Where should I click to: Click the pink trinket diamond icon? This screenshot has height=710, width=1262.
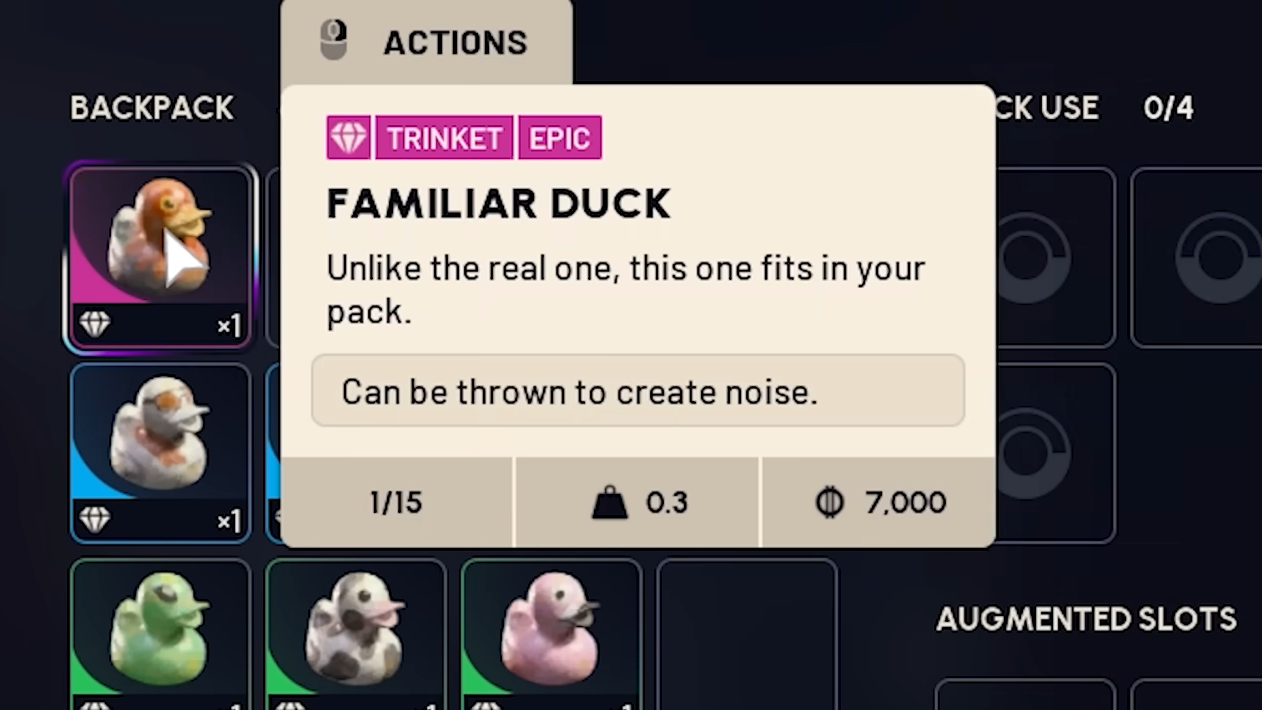coord(348,138)
